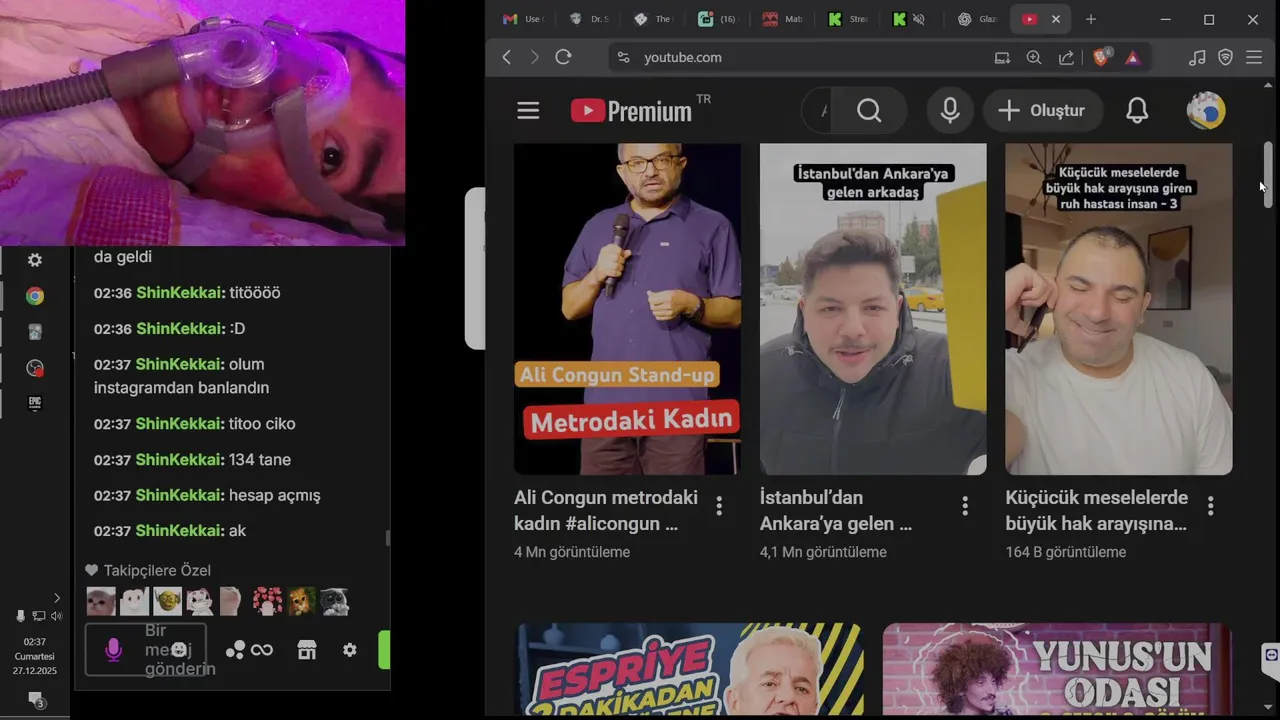Go forward in browser history
The height and width of the screenshot is (720, 1280).
point(534,57)
